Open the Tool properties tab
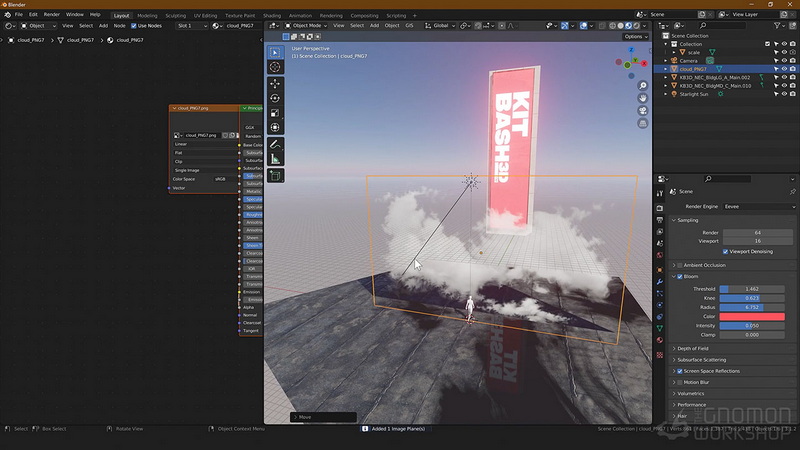Image resolution: width=800 pixels, height=450 pixels. click(x=660, y=193)
